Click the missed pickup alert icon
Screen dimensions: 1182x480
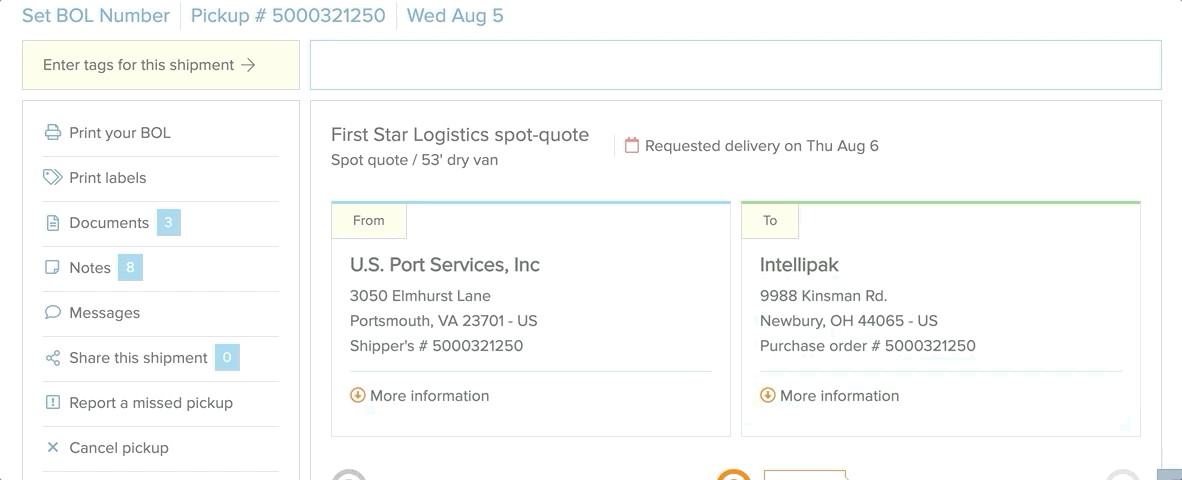(x=53, y=402)
